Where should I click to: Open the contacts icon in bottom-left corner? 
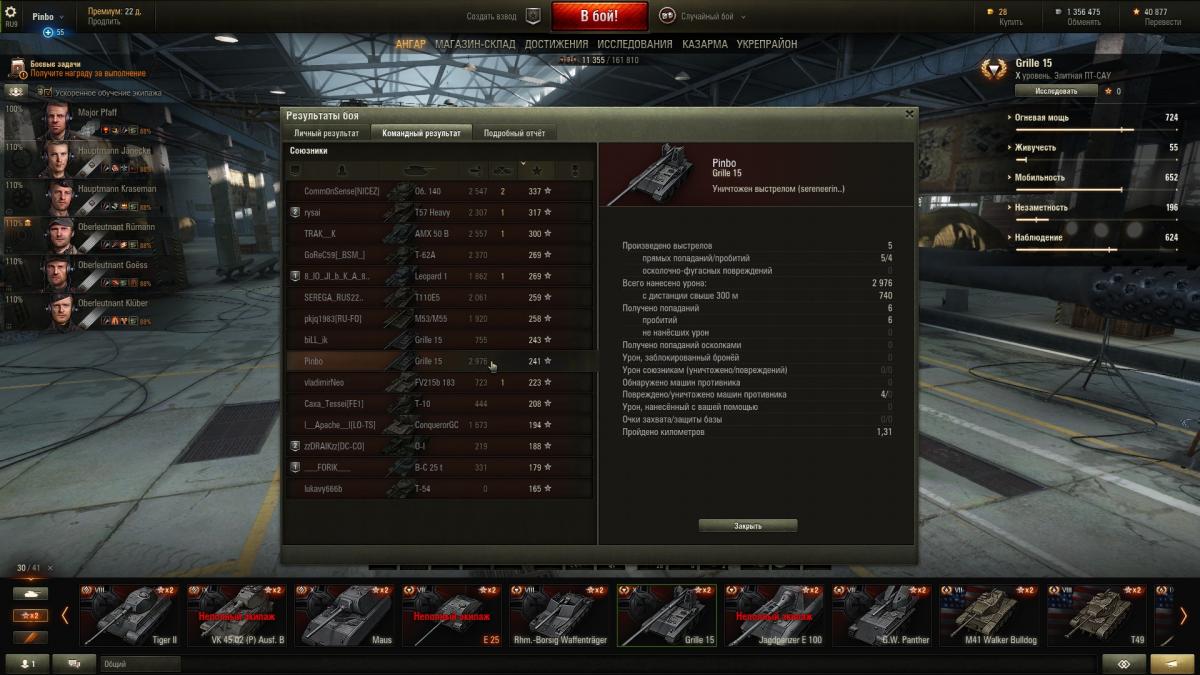pos(27,664)
